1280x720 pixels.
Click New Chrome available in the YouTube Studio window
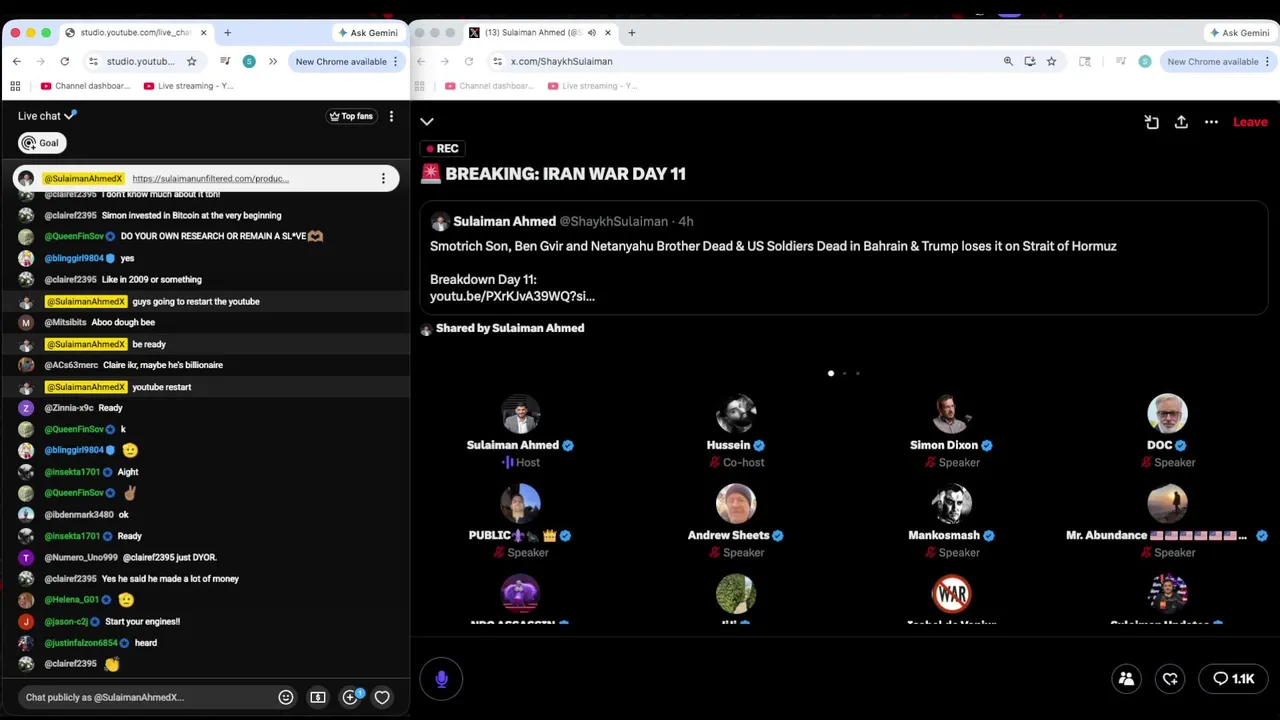(346, 61)
